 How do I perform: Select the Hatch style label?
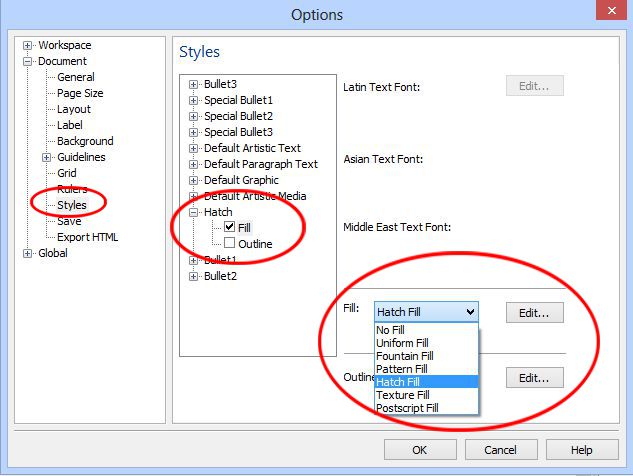218,212
